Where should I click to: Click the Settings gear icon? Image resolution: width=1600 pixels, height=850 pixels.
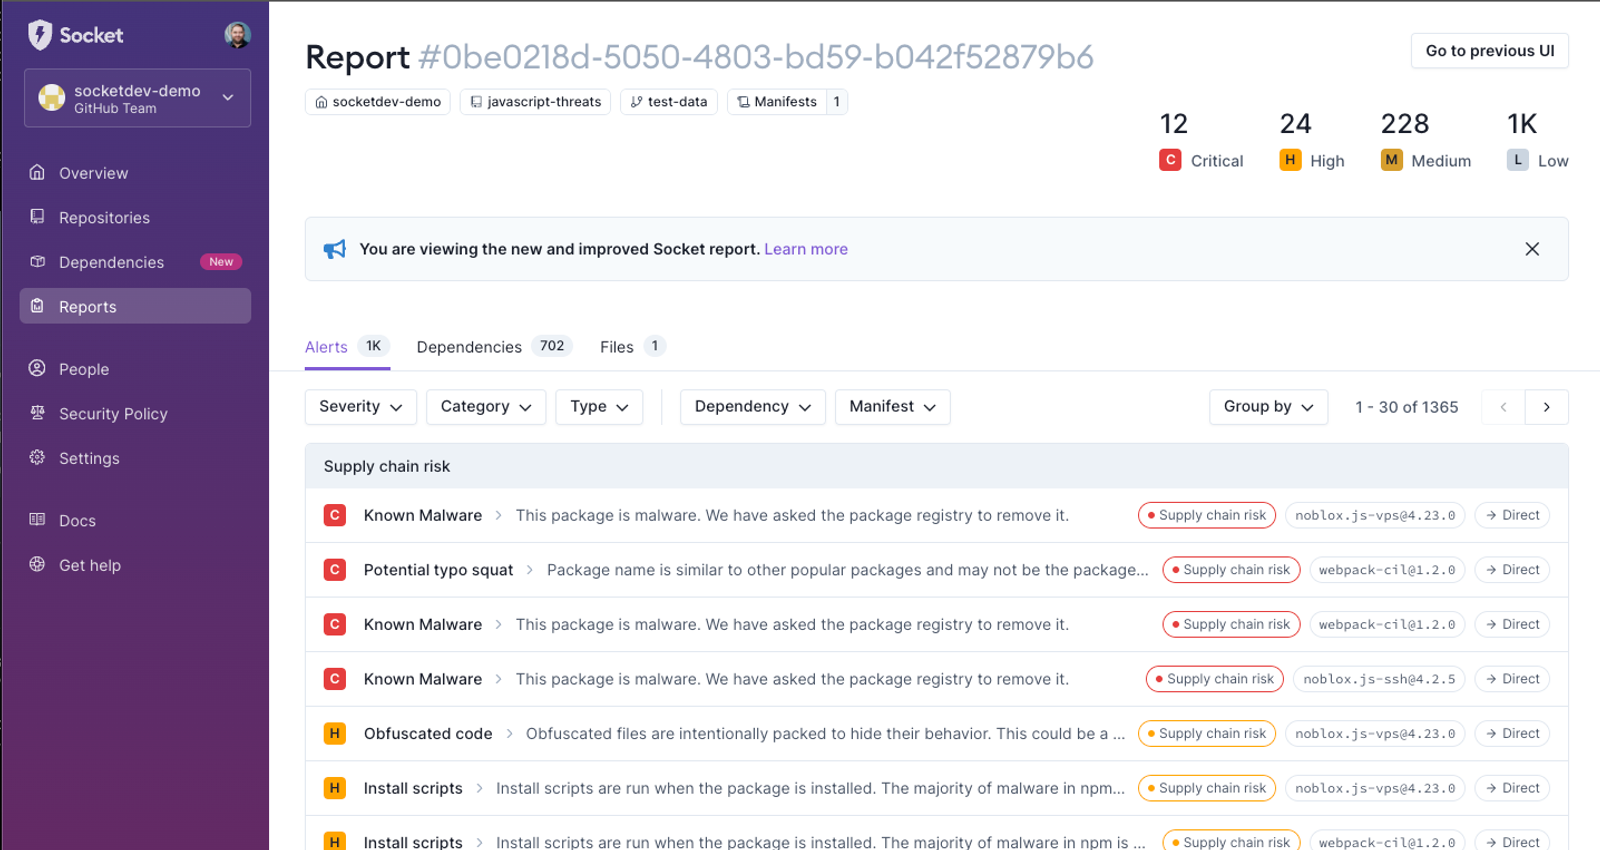pos(37,457)
